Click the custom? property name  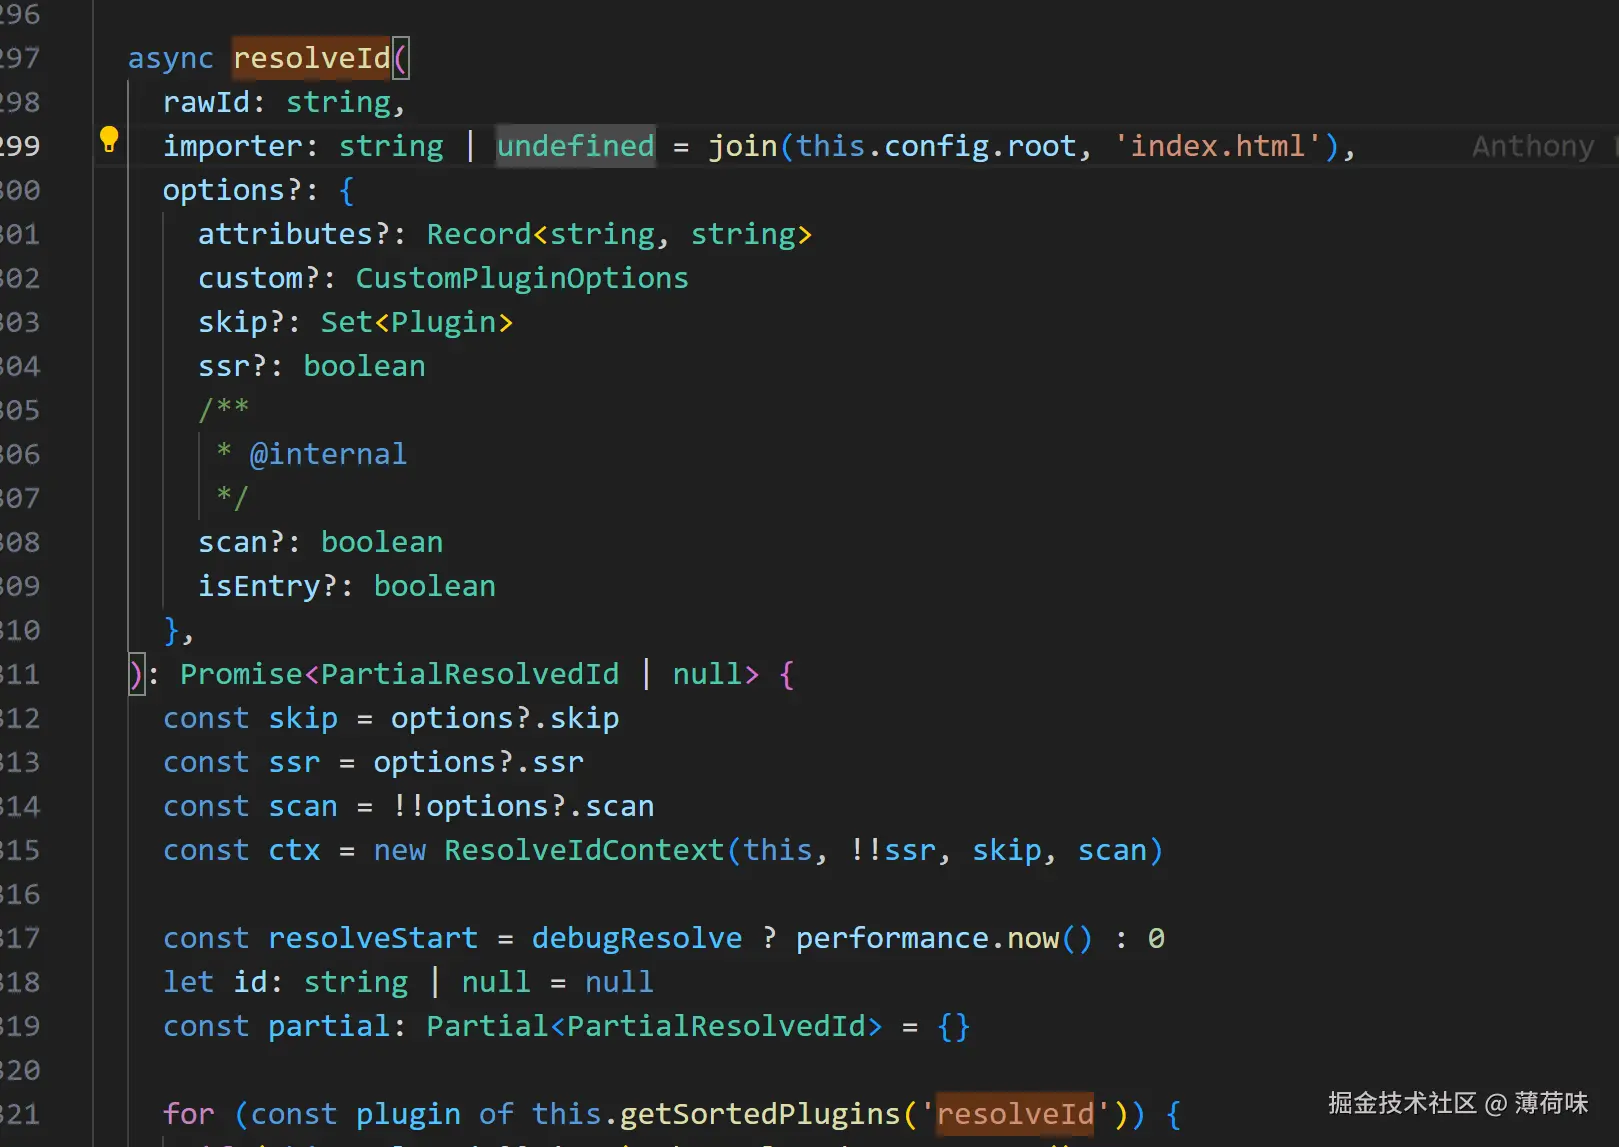[259, 278]
